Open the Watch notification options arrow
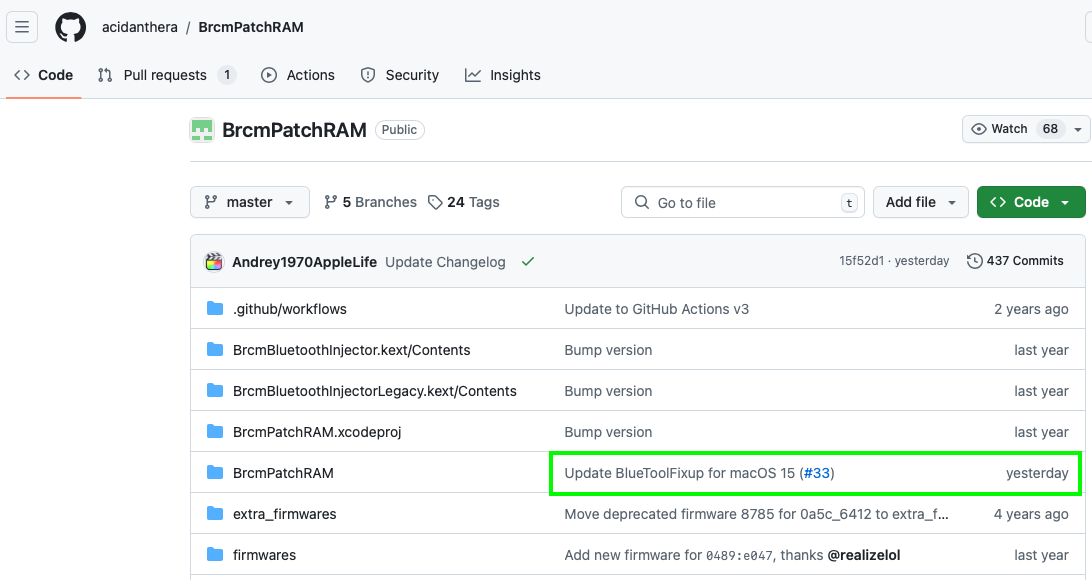 coord(1078,129)
